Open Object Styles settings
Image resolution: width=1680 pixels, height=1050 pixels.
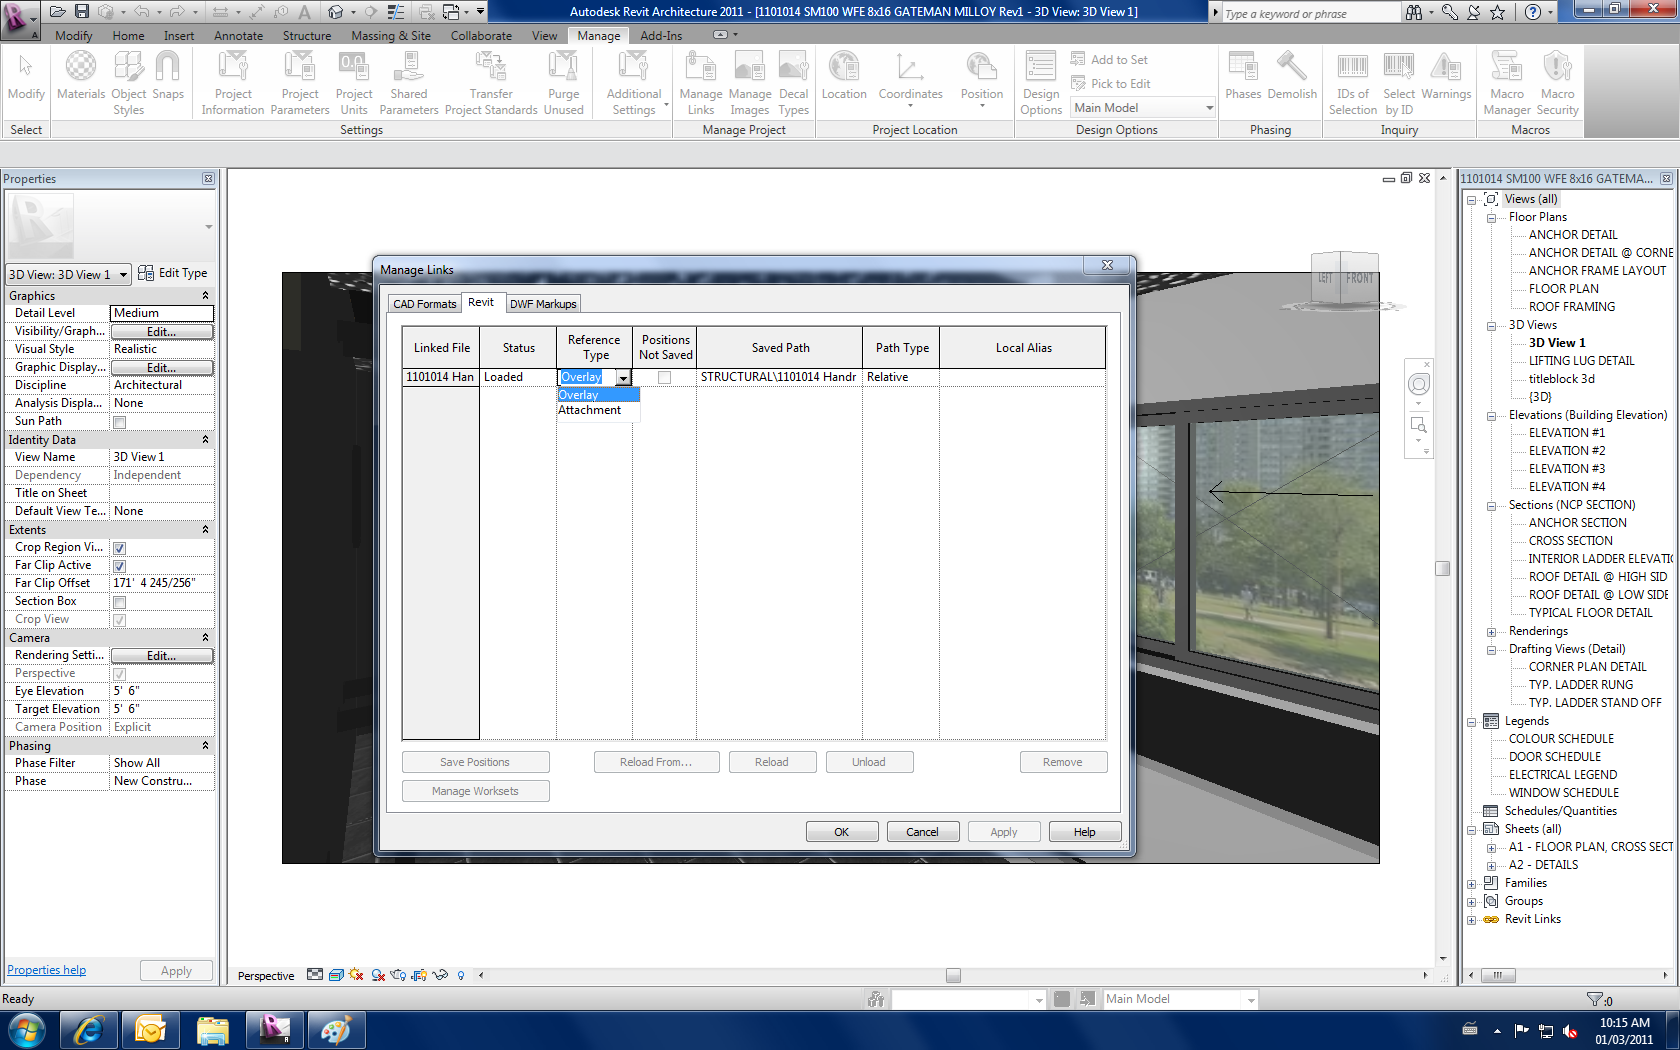(x=128, y=83)
